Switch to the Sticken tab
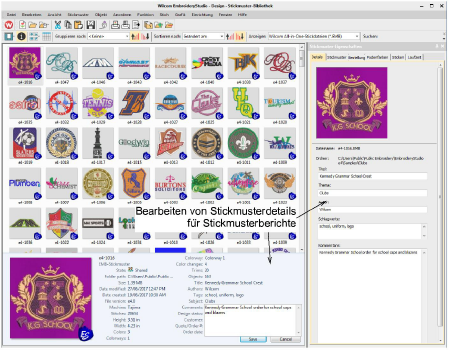 (x=398, y=57)
